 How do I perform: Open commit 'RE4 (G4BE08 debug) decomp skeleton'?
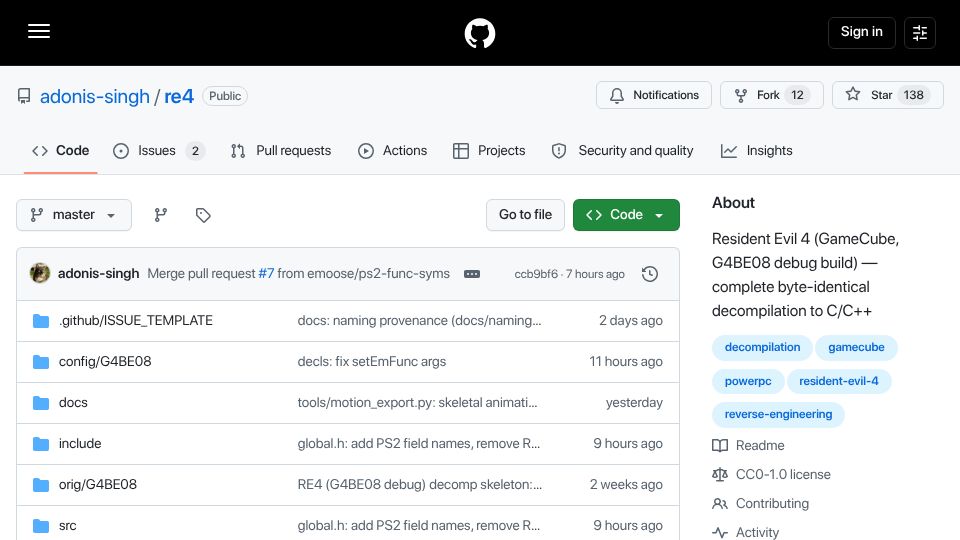click(x=420, y=484)
